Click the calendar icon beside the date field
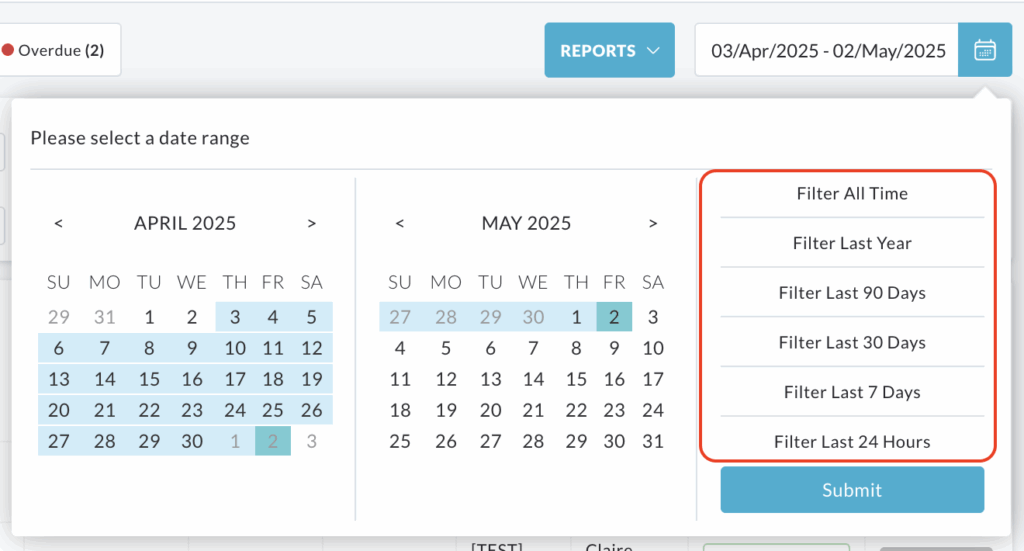This screenshot has height=551, width=1024. click(x=985, y=50)
